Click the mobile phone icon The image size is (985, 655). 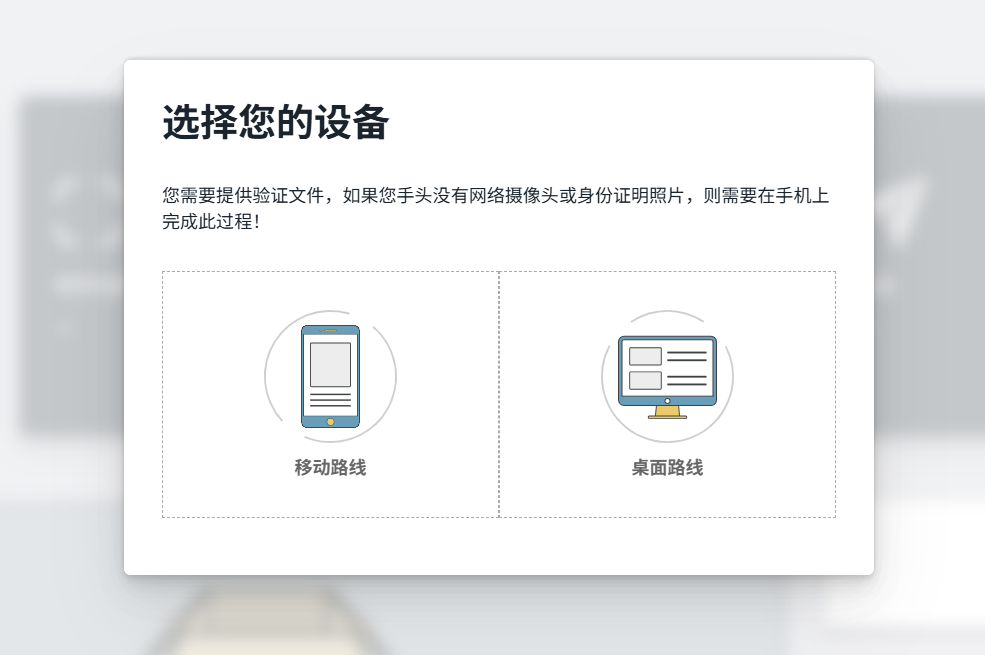(330, 376)
